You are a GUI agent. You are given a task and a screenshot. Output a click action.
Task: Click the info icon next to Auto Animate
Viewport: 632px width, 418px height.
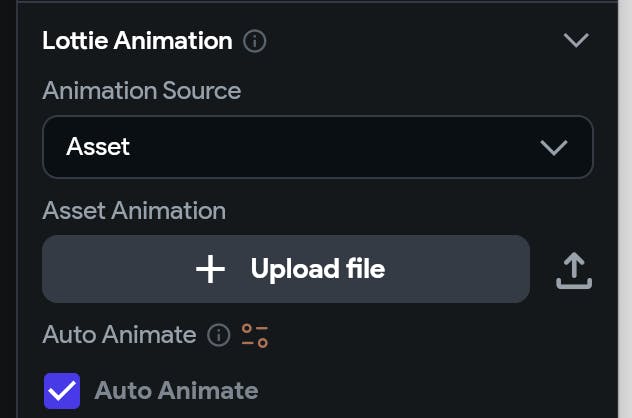218,335
